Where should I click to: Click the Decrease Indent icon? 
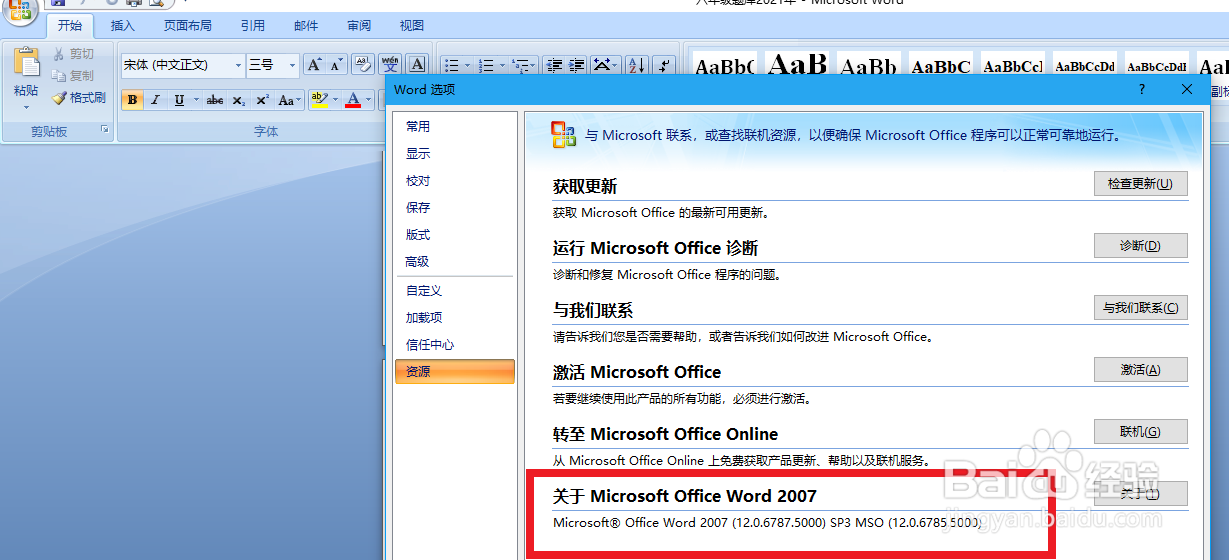click(553, 65)
